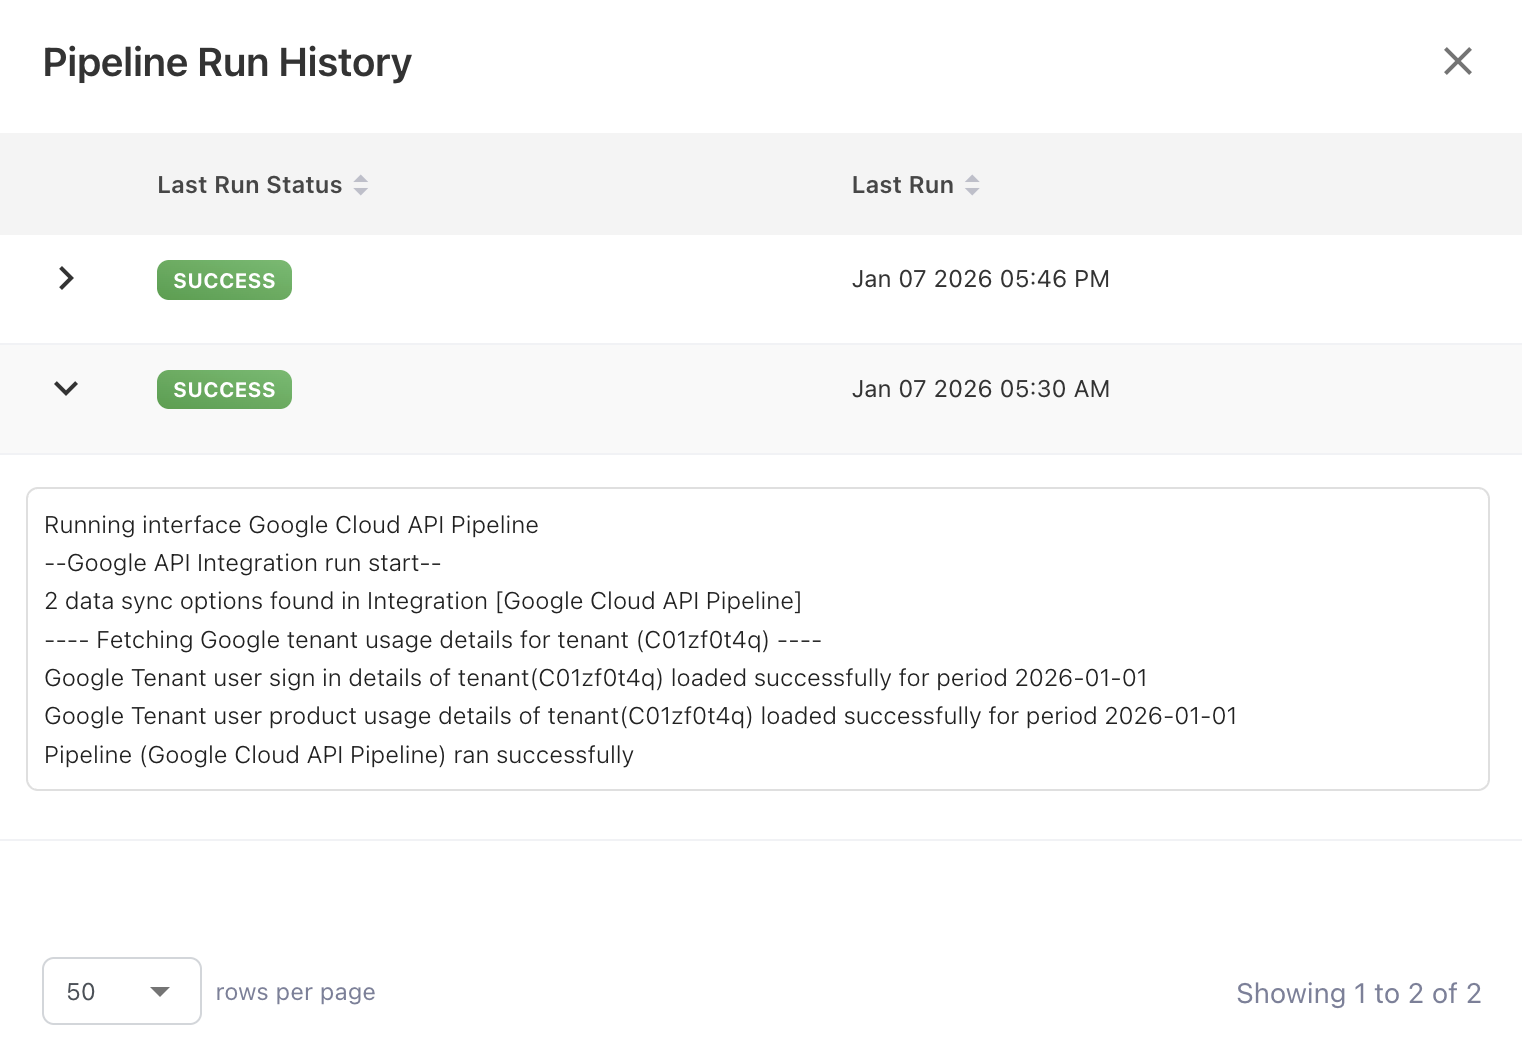The image size is (1524, 1038).
Task: Click the 'Running interface Google Cloud API Pipeline' log line
Action: tap(291, 525)
